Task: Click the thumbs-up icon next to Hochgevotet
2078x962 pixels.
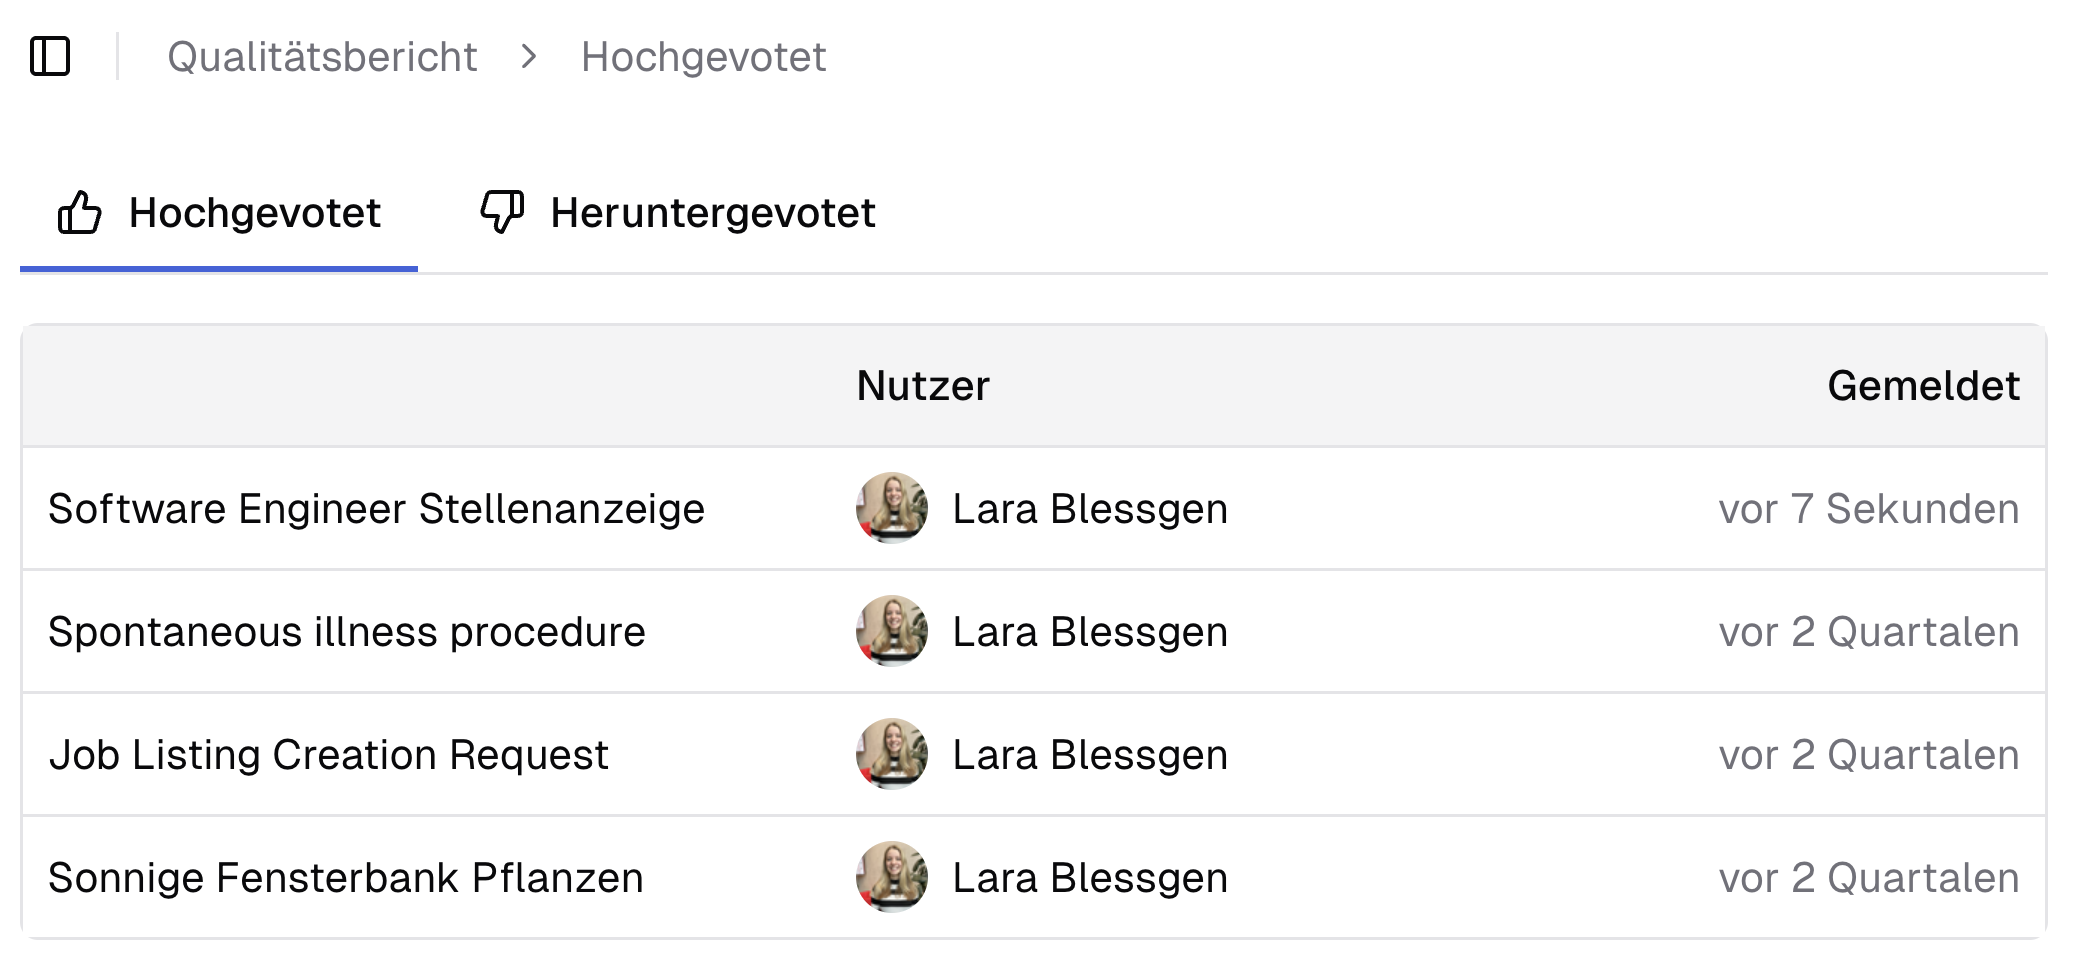Action: click(x=81, y=213)
